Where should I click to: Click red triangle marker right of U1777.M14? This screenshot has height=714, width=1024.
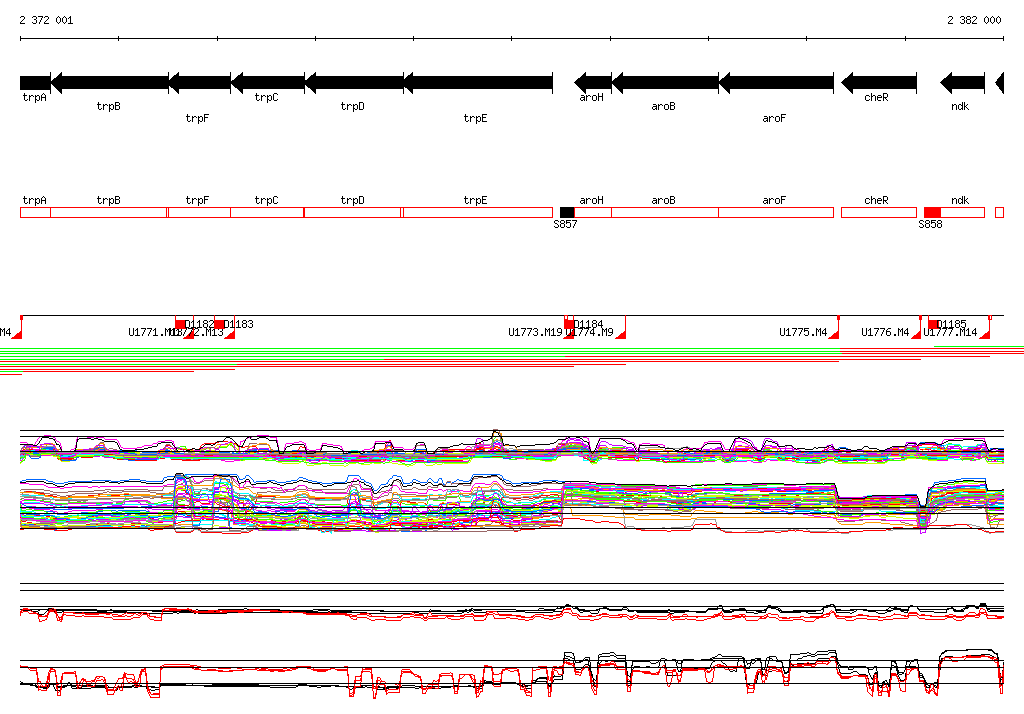(x=985, y=334)
